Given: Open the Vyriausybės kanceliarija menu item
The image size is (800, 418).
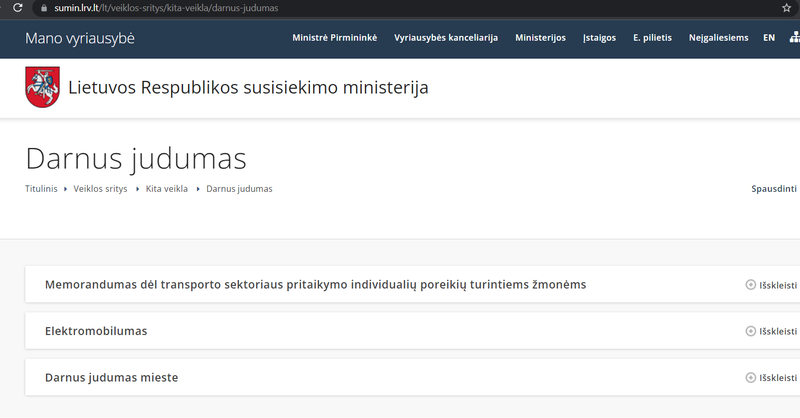Looking at the screenshot, I should tap(446, 38).
